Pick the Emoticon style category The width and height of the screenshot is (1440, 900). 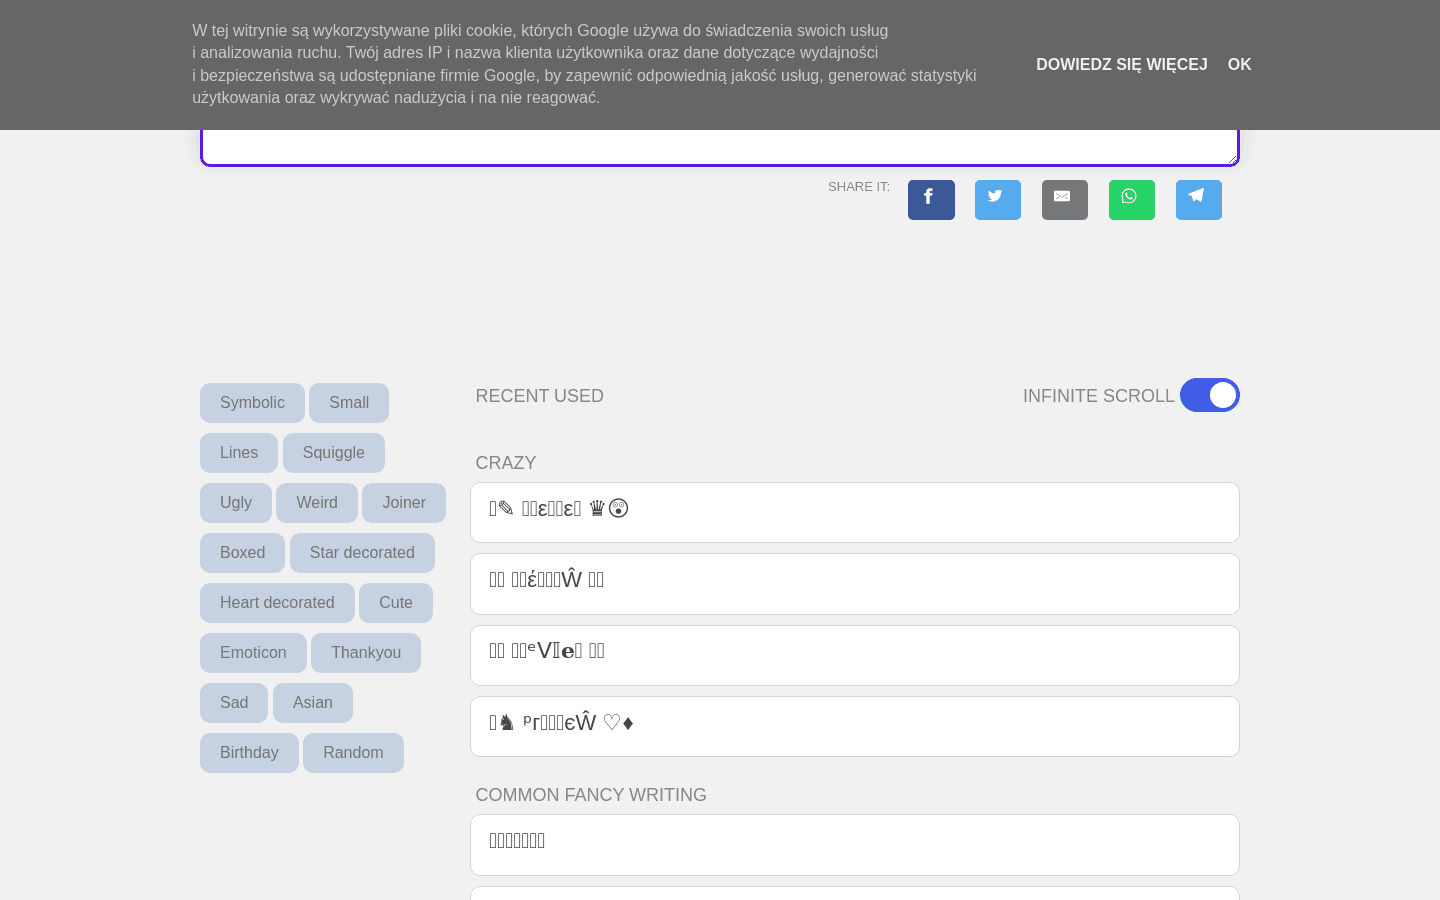[x=253, y=653]
